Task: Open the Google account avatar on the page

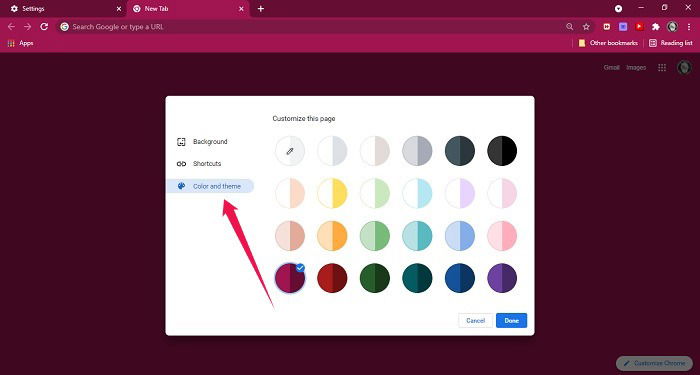Action: point(684,67)
